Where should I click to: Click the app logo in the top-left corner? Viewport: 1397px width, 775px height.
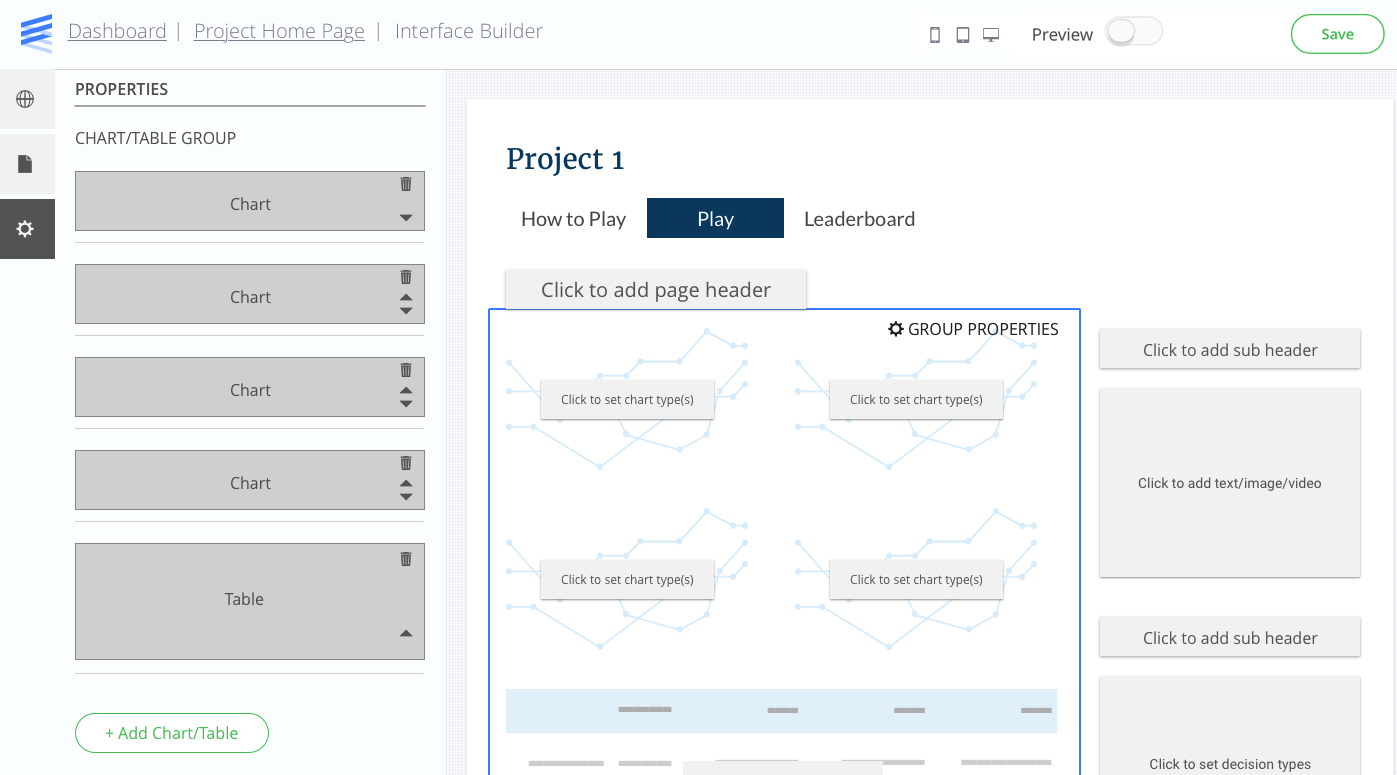[x=36, y=31]
